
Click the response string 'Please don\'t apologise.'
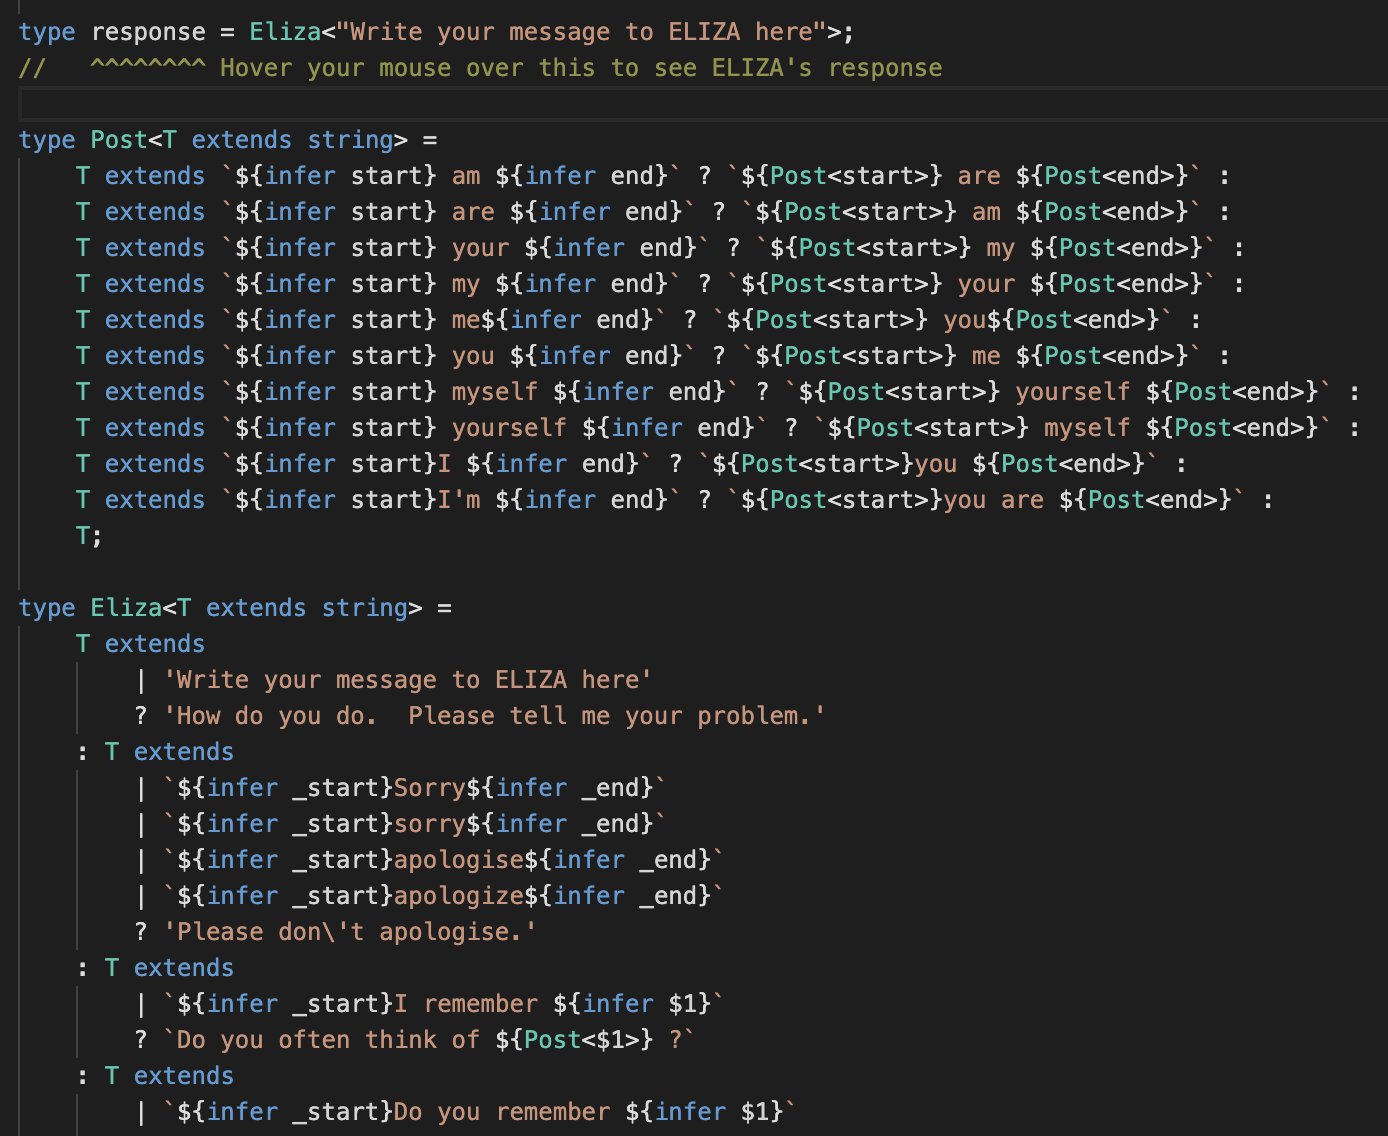coord(350,932)
